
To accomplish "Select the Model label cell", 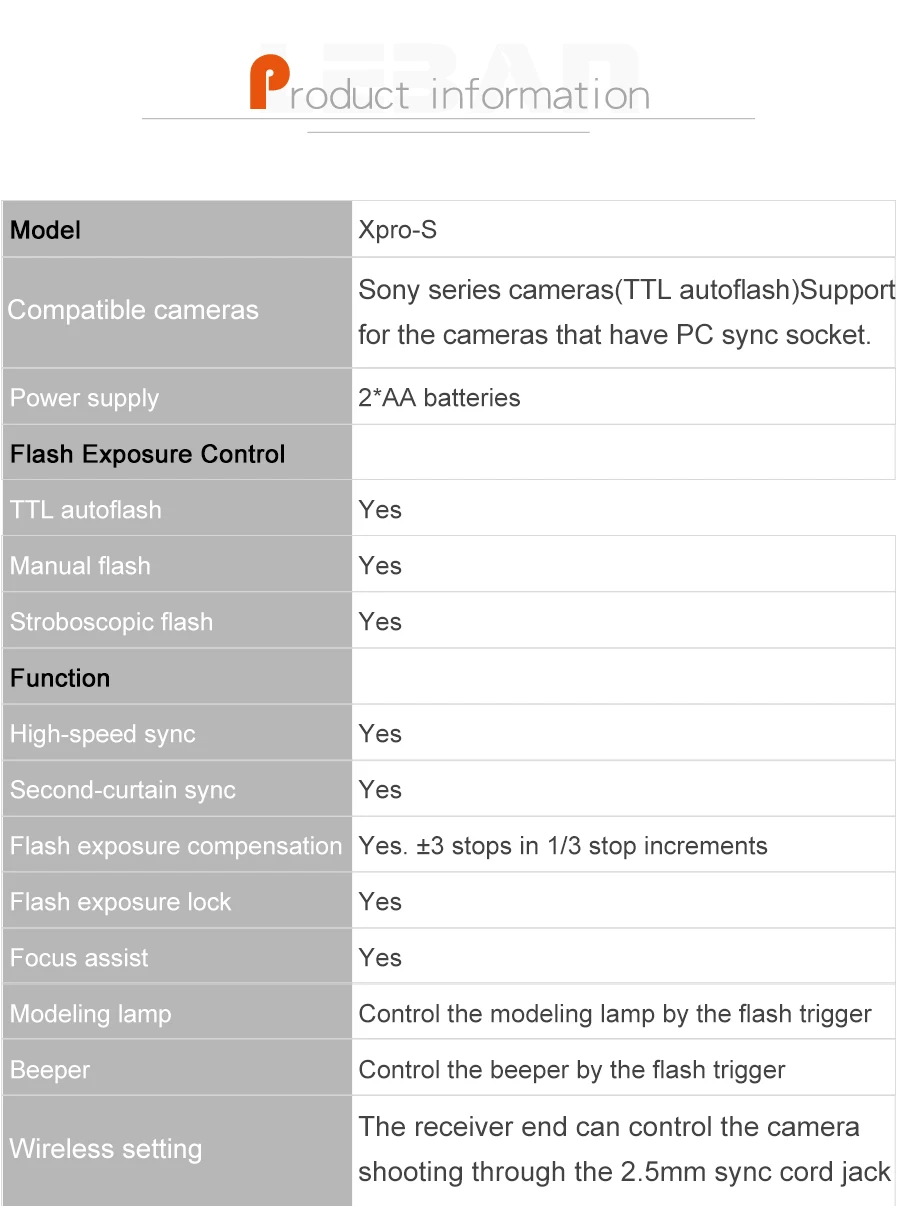I will point(177,229).
